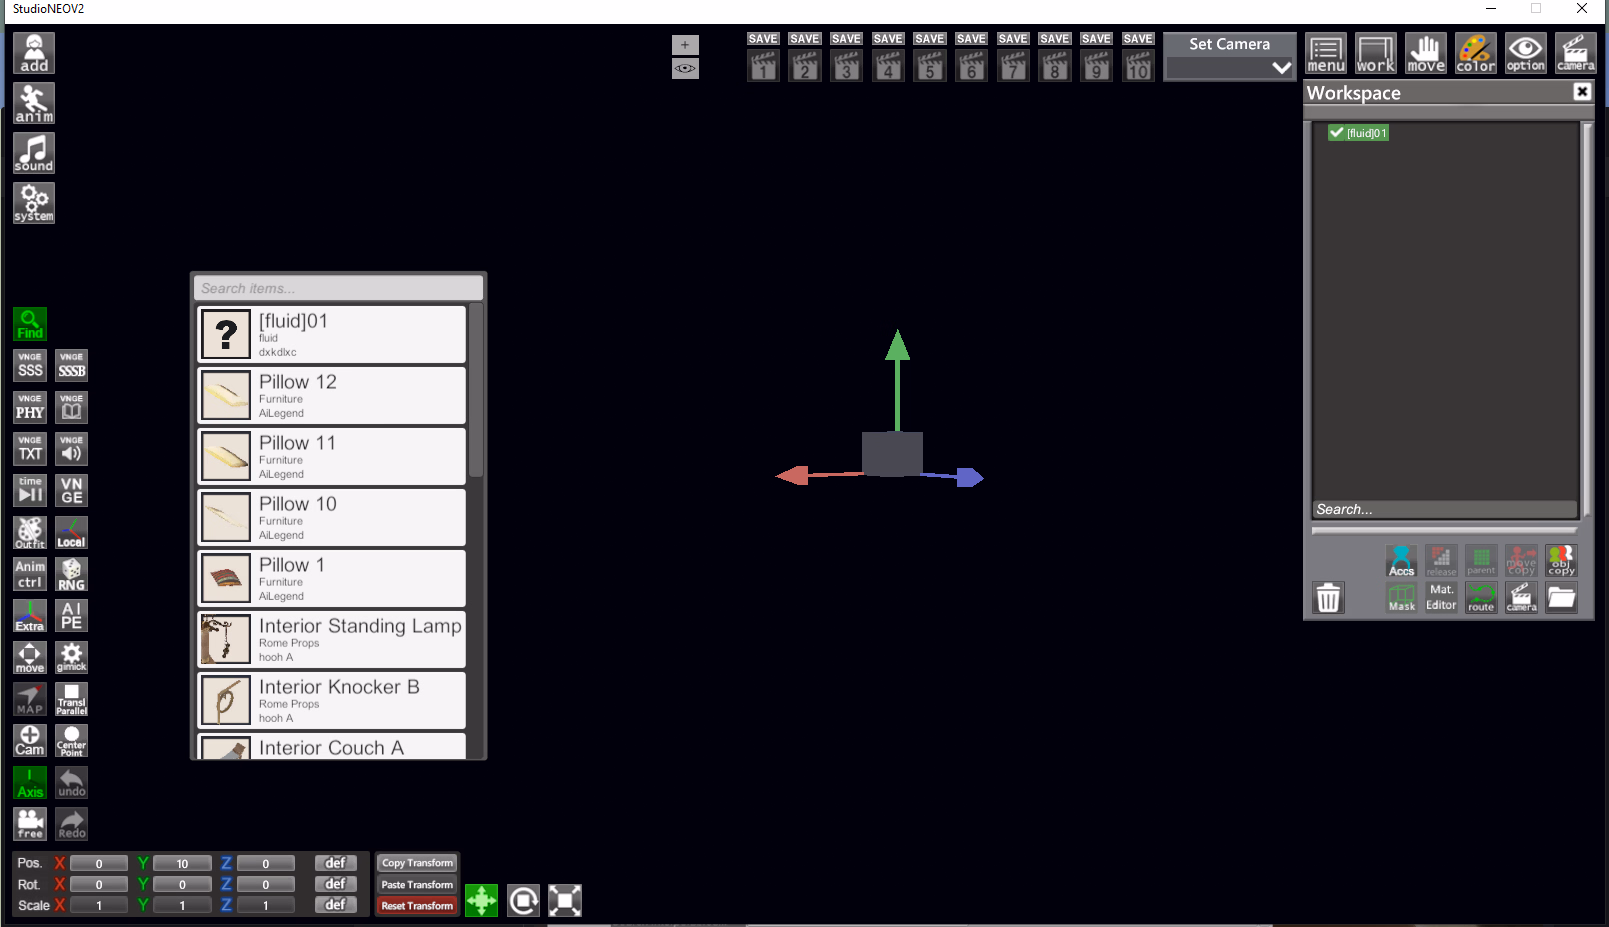This screenshot has width=1609, height=927.
Task: Toggle the [fluid]01 visibility checkbox
Action: pyautogui.click(x=1336, y=133)
